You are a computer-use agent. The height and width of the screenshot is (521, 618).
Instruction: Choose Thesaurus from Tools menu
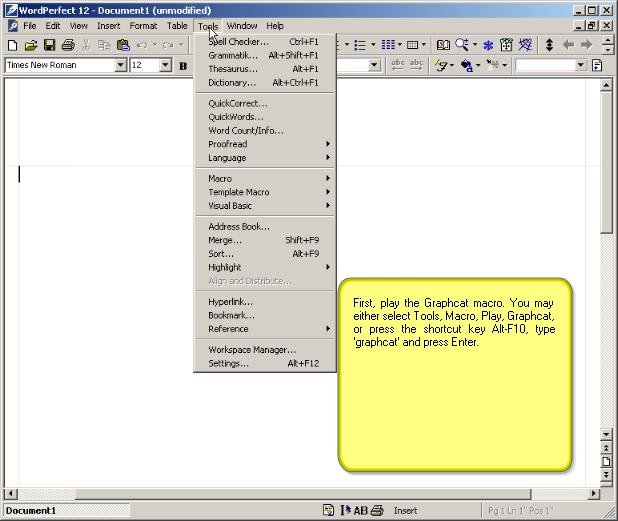tap(265, 69)
